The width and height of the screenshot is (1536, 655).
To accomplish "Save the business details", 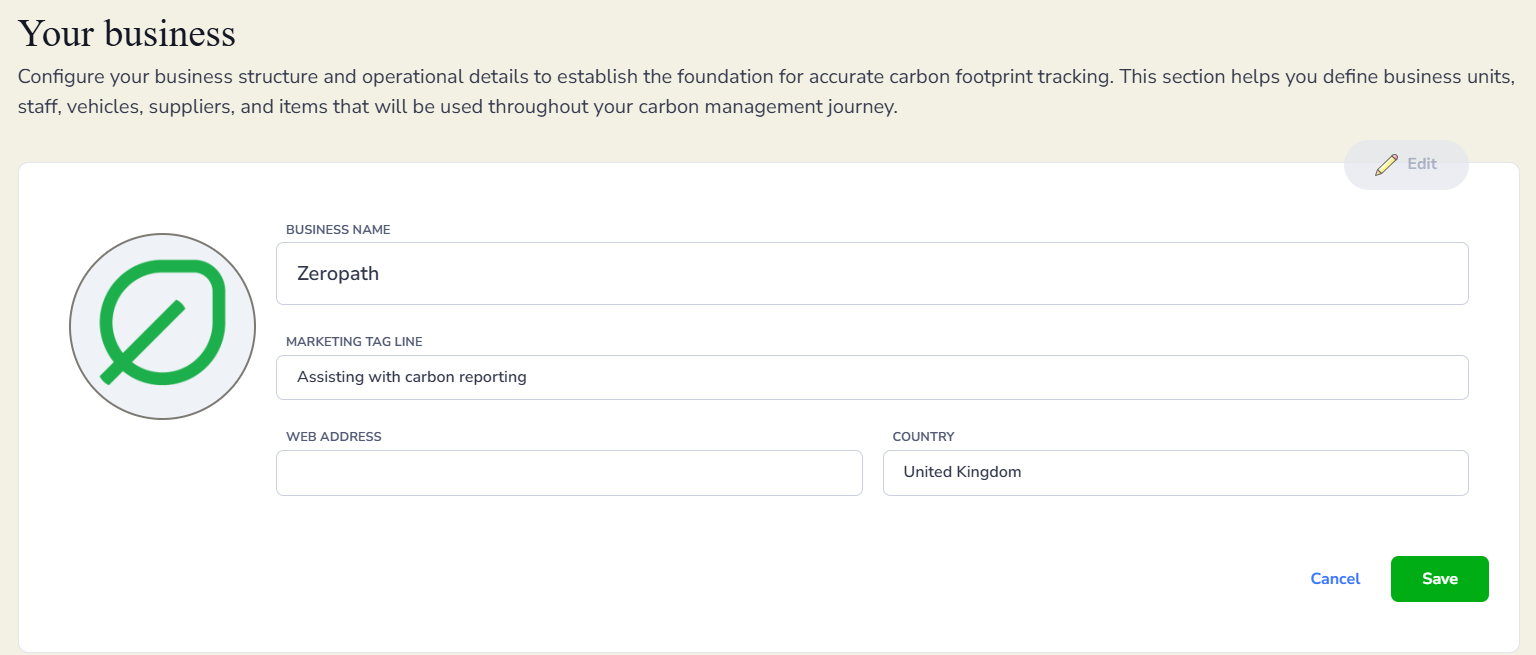I will pos(1439,579).
